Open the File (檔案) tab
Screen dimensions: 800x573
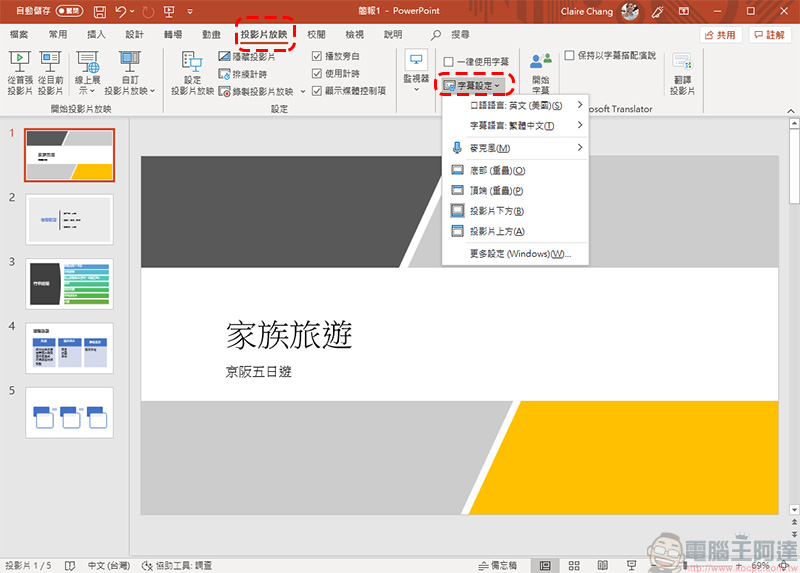(19, 35)
